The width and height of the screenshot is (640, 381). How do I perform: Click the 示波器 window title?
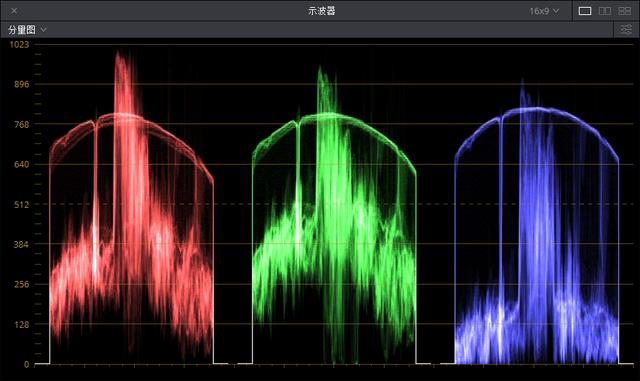322,11
